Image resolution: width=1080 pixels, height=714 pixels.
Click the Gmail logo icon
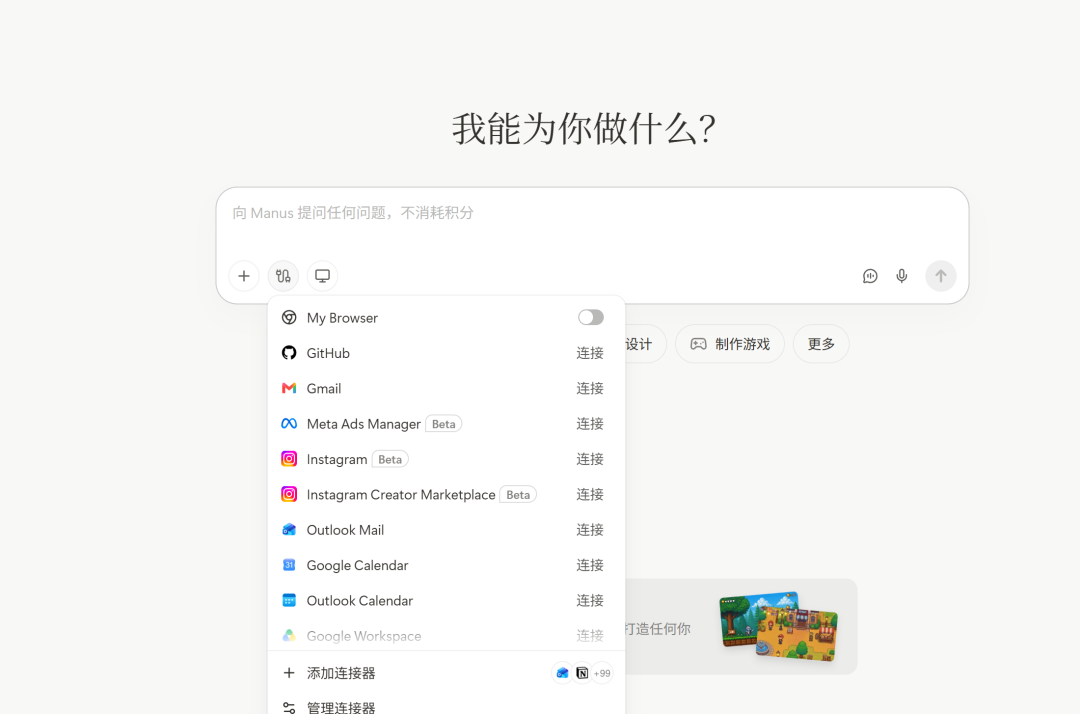(x=289, y=388)
